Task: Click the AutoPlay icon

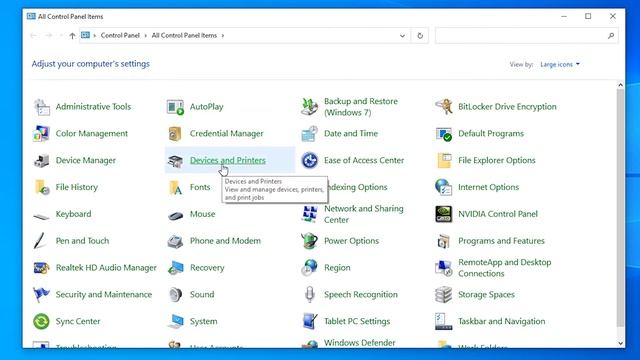Action: tap(176, 107)
